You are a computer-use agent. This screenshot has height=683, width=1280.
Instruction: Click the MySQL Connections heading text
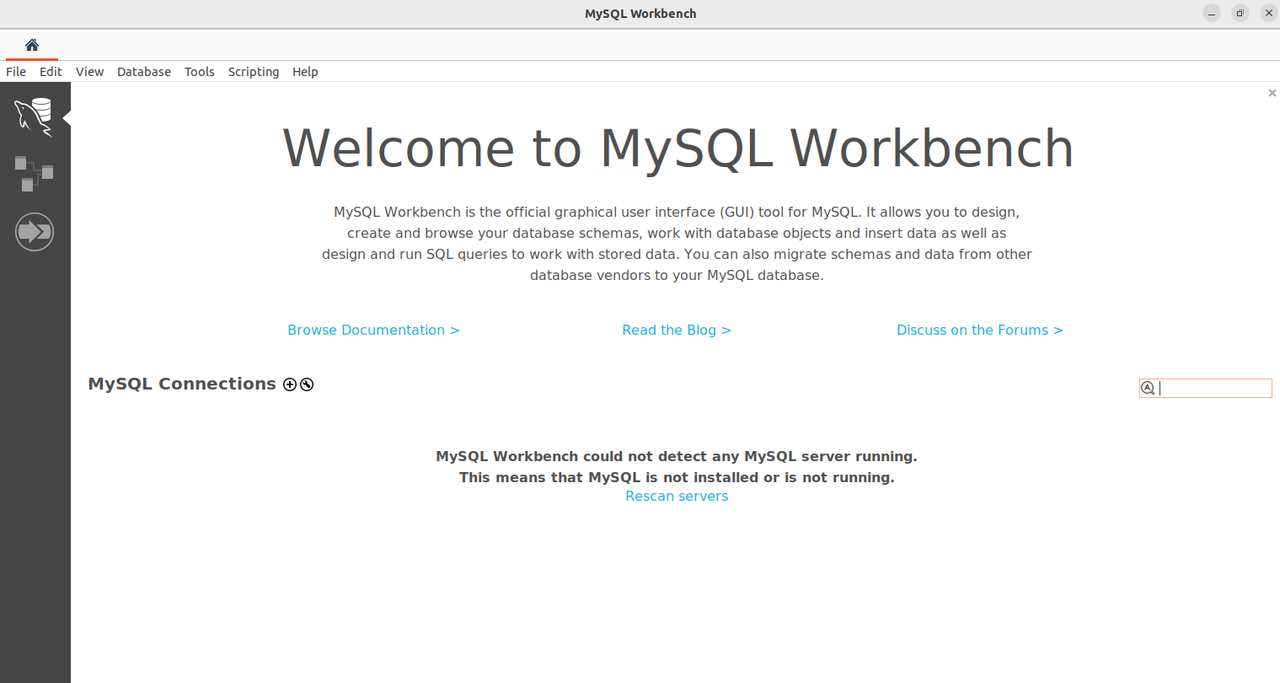[x=182, y=384]
